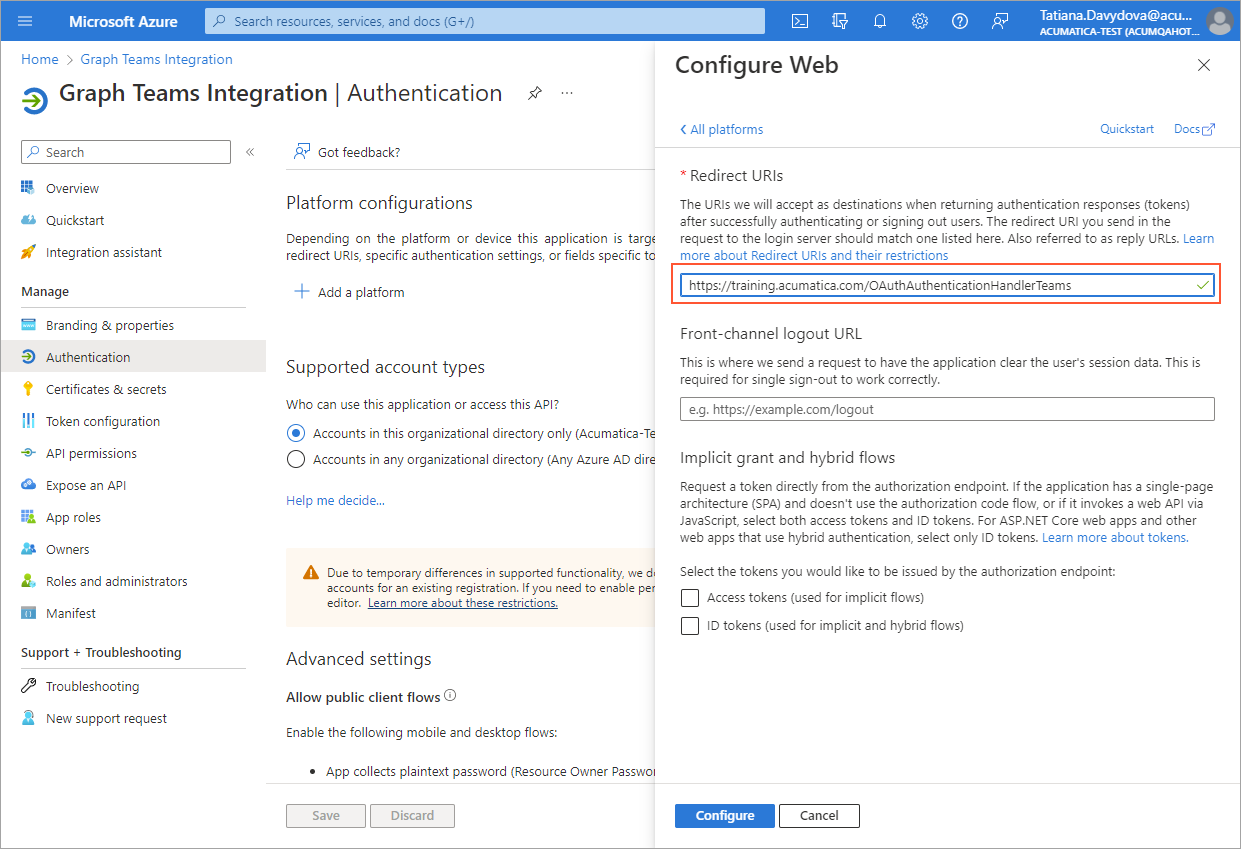The width and height of the screenshot is (1241, 849).
Task: Select Accounts in this organizational directory only
Action: click(295, 433)
